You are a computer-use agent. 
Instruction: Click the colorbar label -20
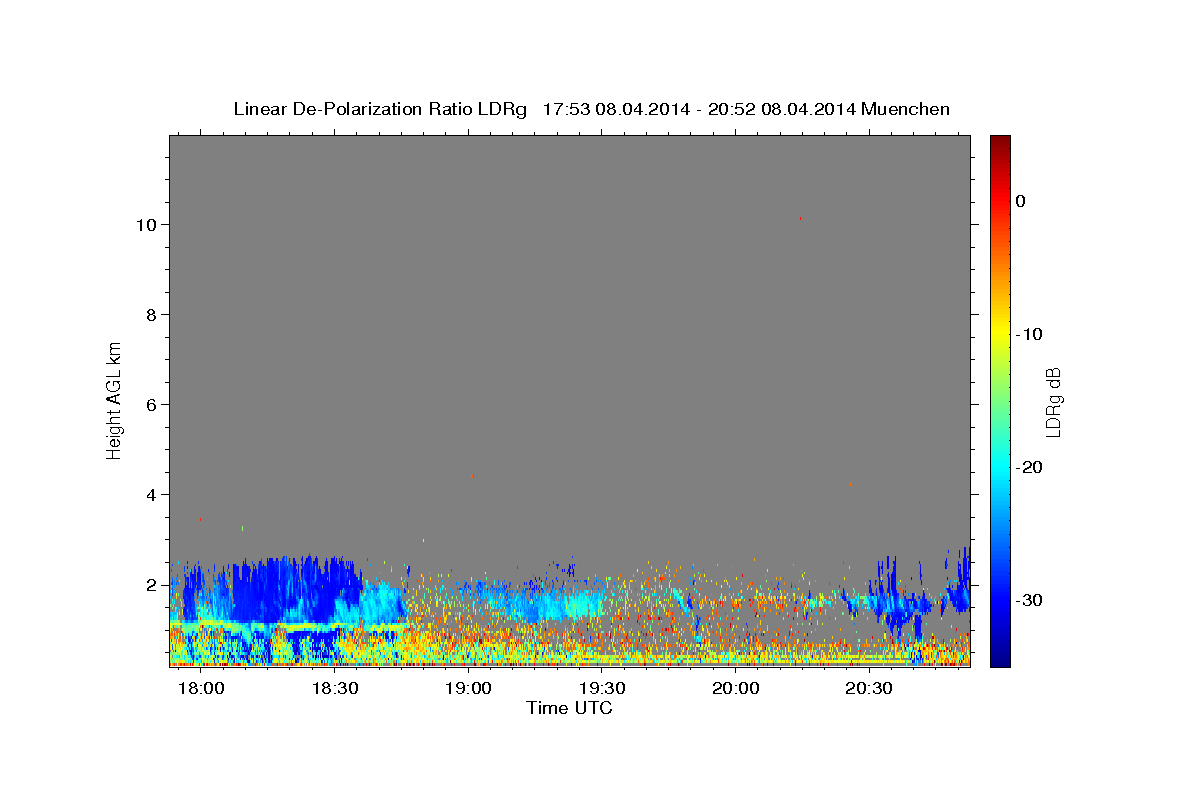click(1030, 467)
